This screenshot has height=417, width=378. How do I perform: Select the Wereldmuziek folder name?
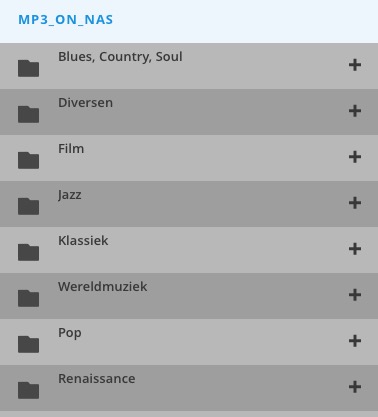pyautogui.click(x=103, y=286)
